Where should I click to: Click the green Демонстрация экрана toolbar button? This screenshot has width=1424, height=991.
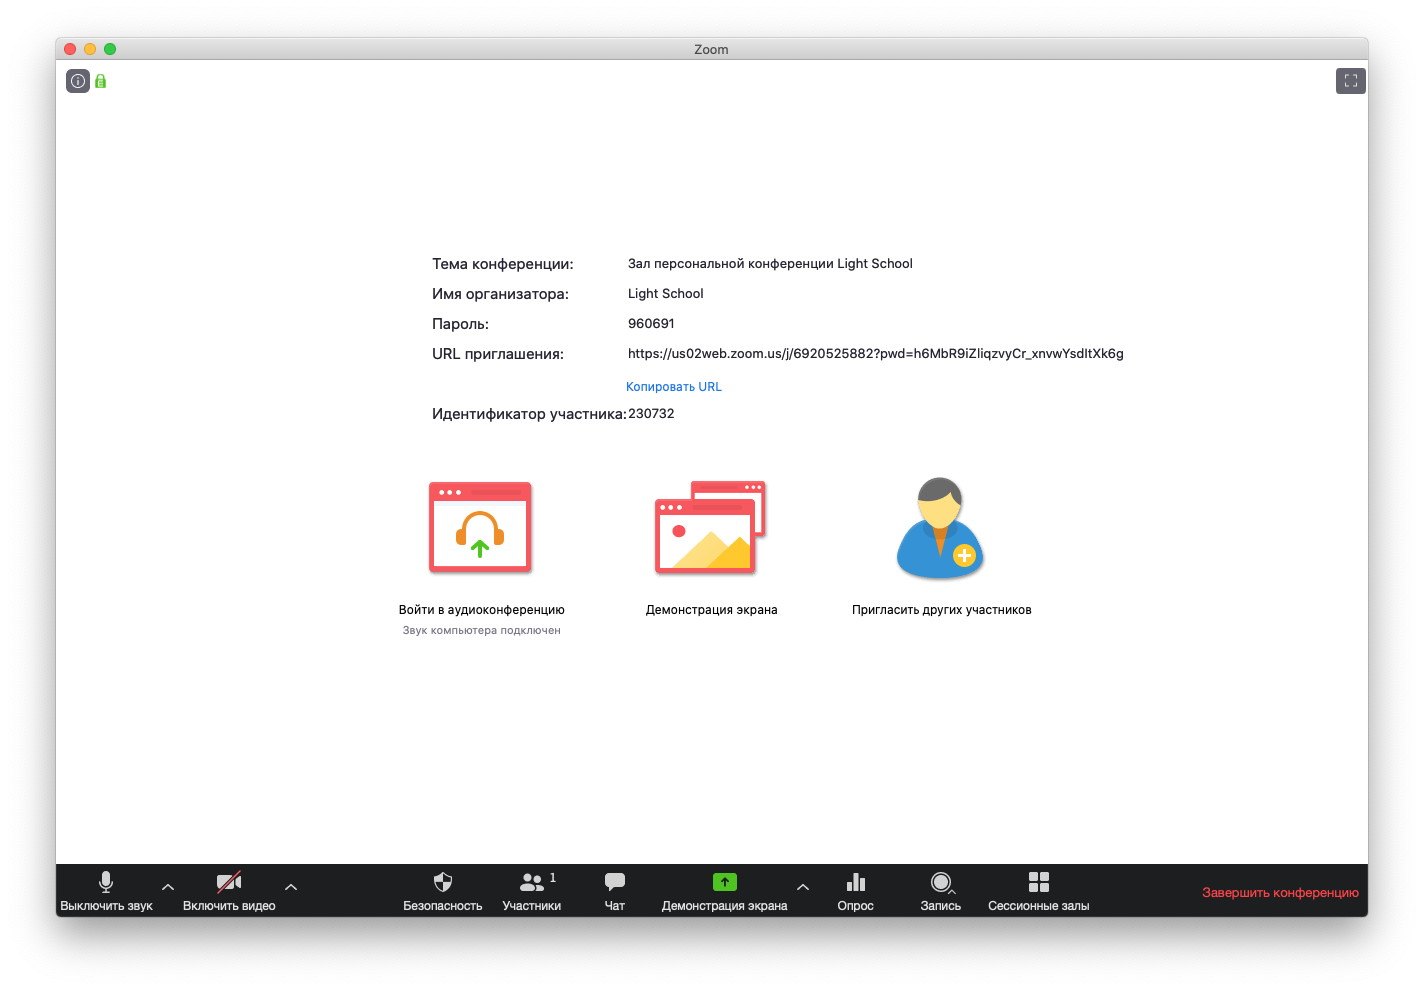point(725,891)
